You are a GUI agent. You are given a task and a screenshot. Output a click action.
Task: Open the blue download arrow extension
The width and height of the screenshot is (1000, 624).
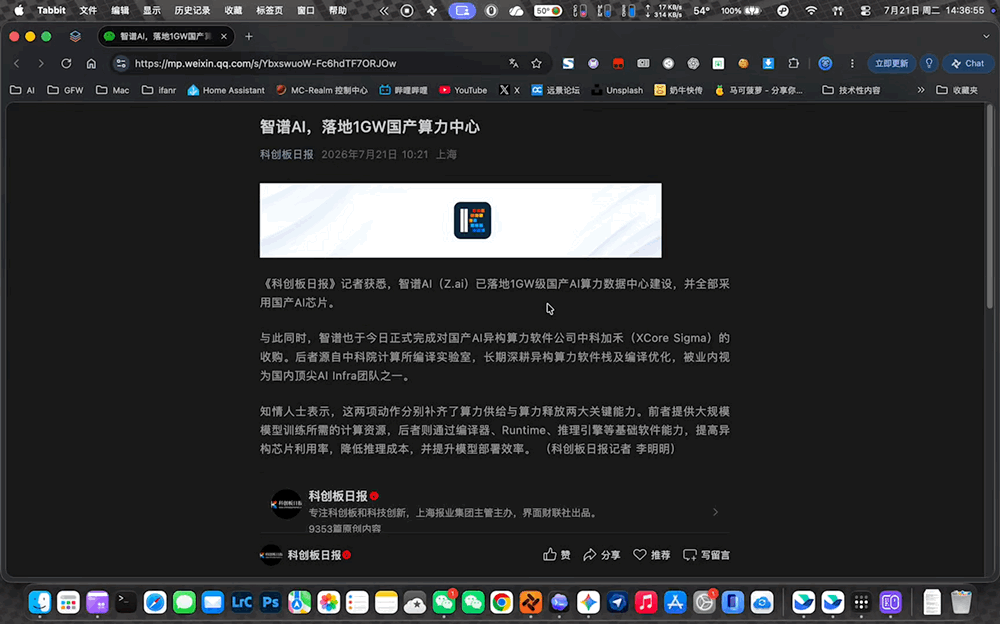click(768, 63)
